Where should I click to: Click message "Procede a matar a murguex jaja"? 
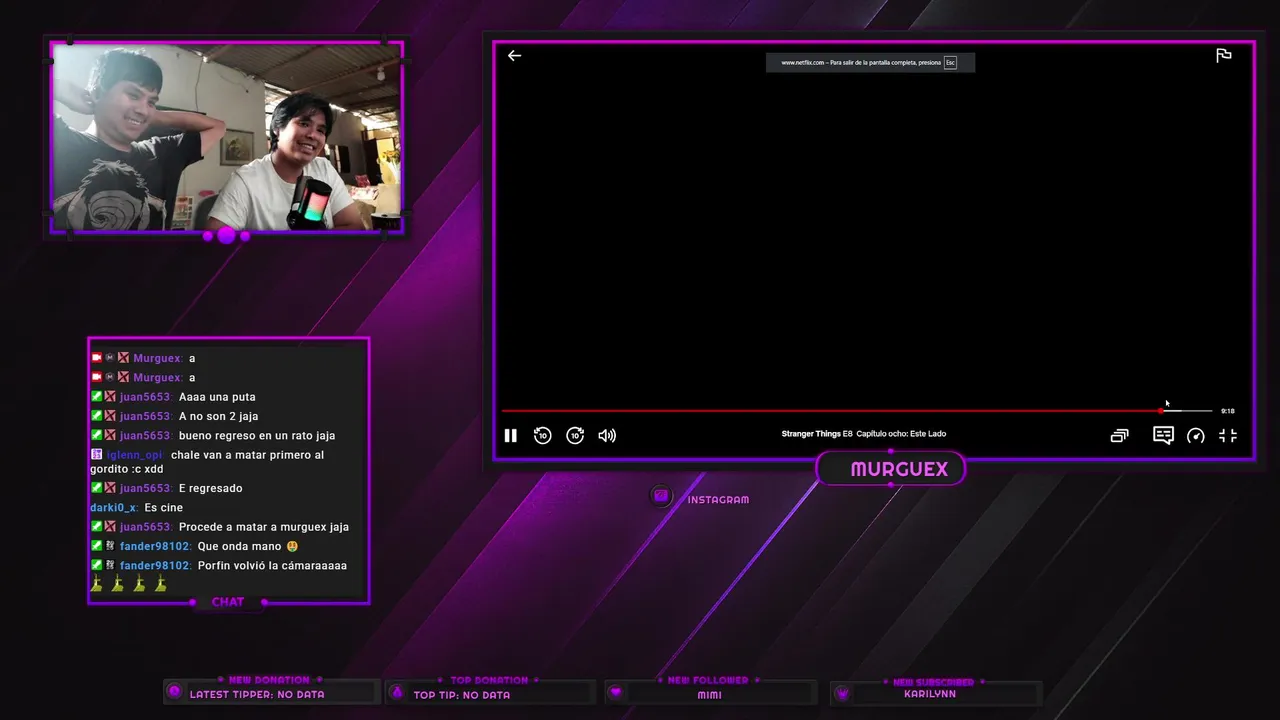click(x=264, y=527)
